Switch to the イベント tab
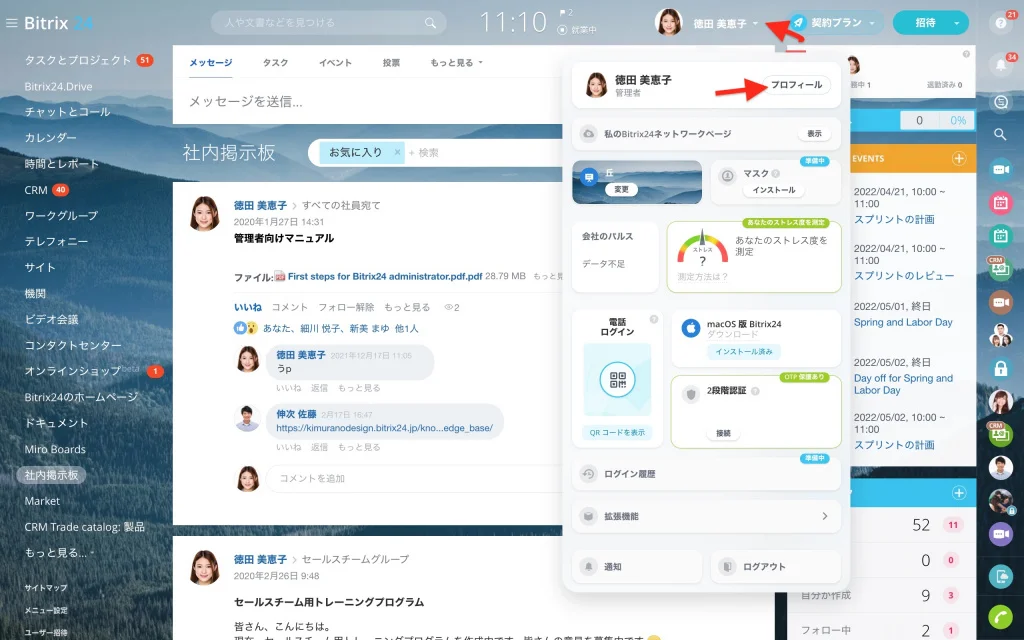Image resolution: width=1024 pixels, height=640 pixels. (x=335, y=63)
